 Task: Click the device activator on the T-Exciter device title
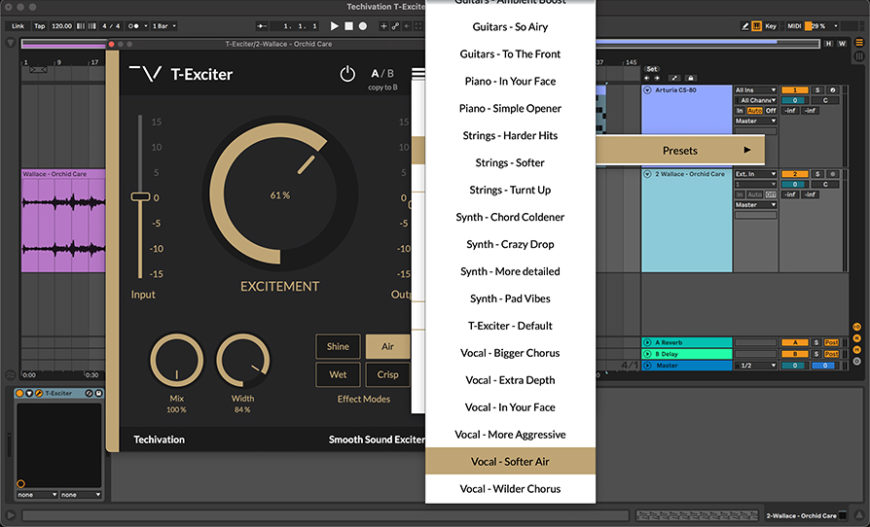(x=19, y=393)
